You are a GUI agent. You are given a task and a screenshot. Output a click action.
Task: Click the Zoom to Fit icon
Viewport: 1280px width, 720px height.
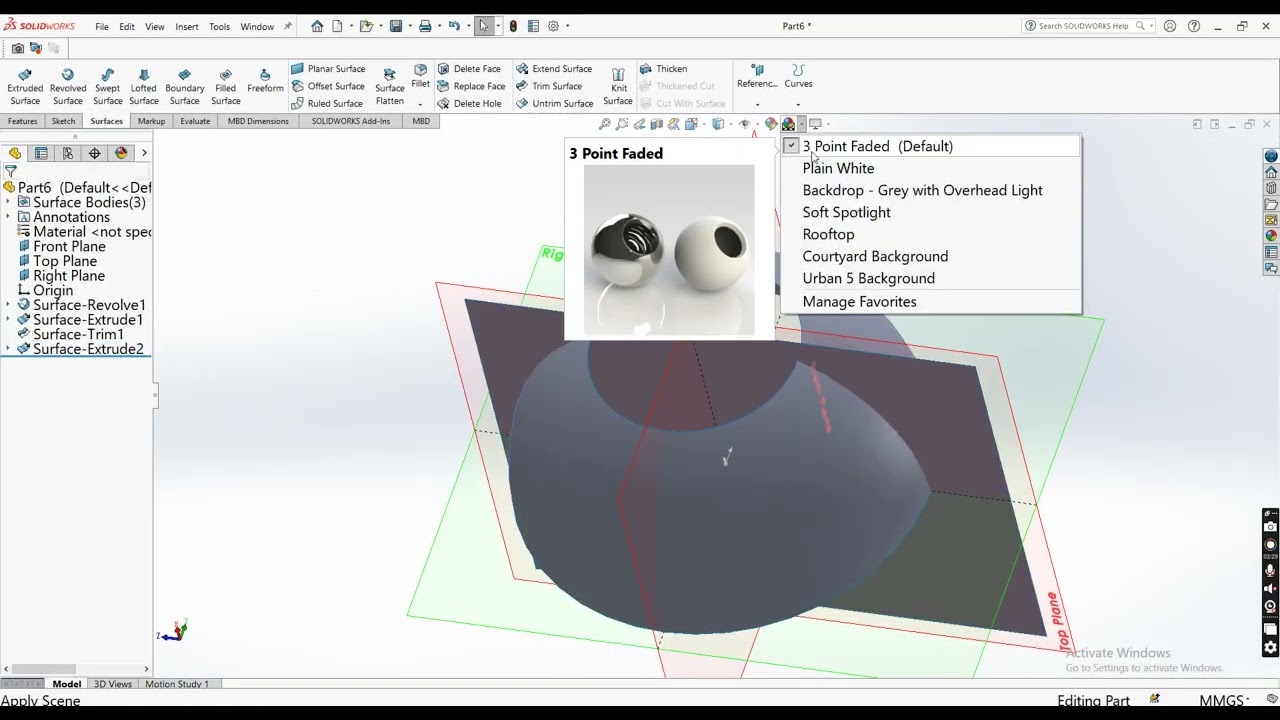(605, 125)
